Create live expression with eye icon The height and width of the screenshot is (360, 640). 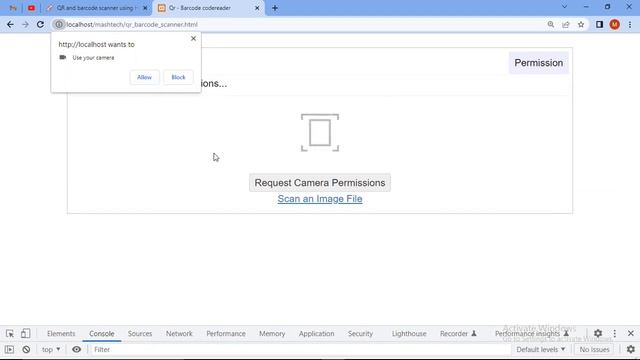point(76,349)
